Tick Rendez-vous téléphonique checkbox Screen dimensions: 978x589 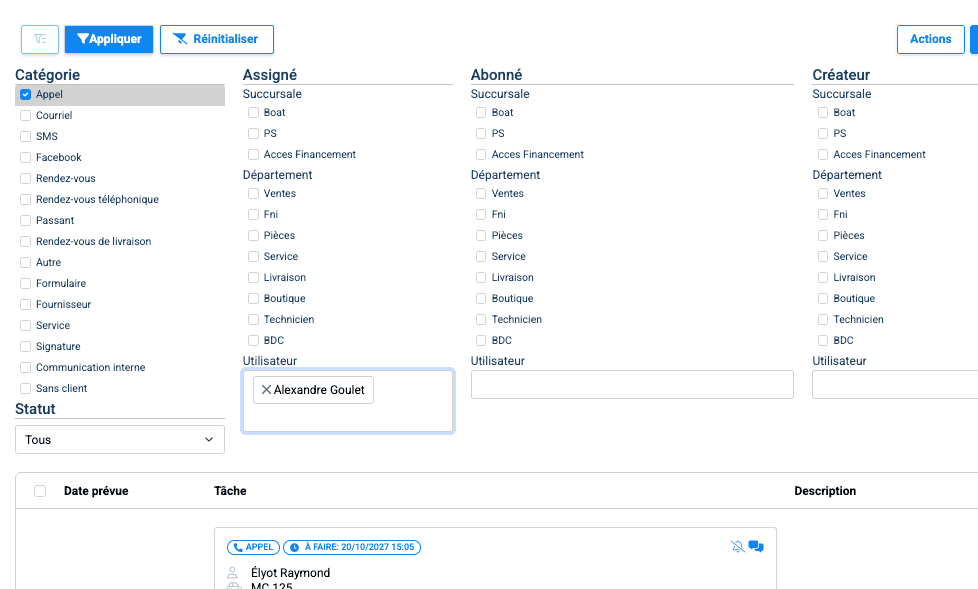pos(26,200)
